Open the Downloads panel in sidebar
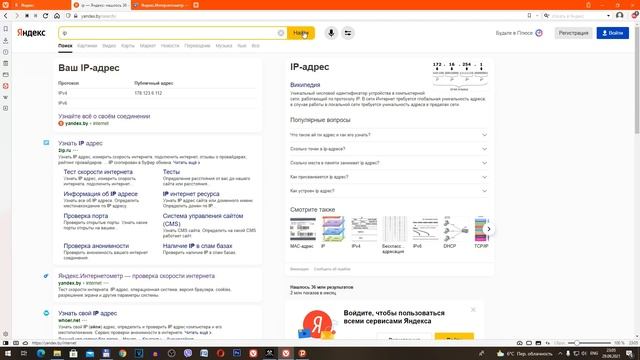Screen dimensions: 640x360 6,40
